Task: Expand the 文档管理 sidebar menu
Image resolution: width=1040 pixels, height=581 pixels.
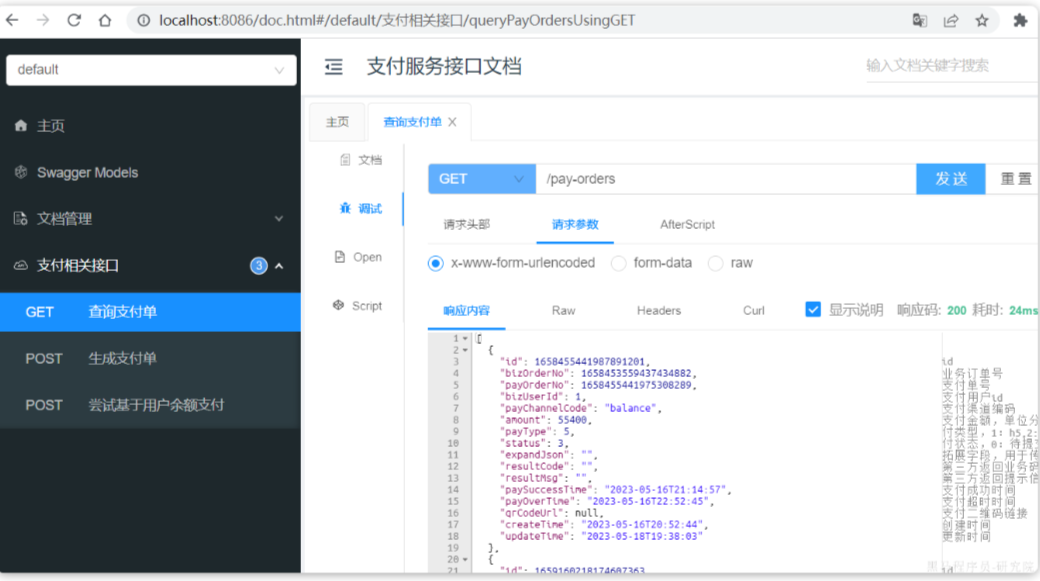Action: (150, 218)
